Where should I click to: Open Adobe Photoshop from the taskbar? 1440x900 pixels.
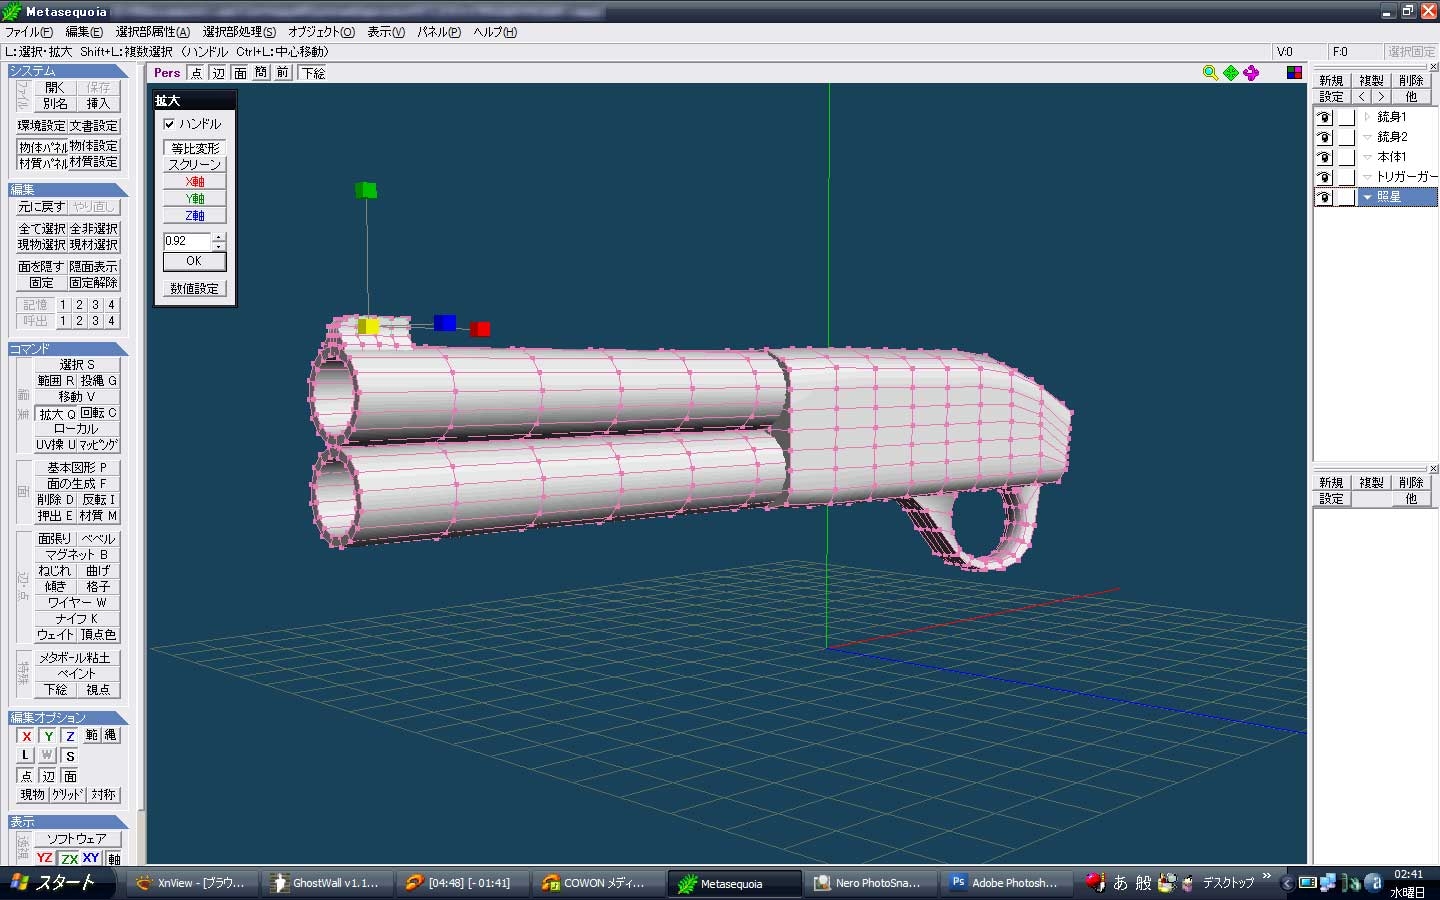click(x=1005, y=883)
